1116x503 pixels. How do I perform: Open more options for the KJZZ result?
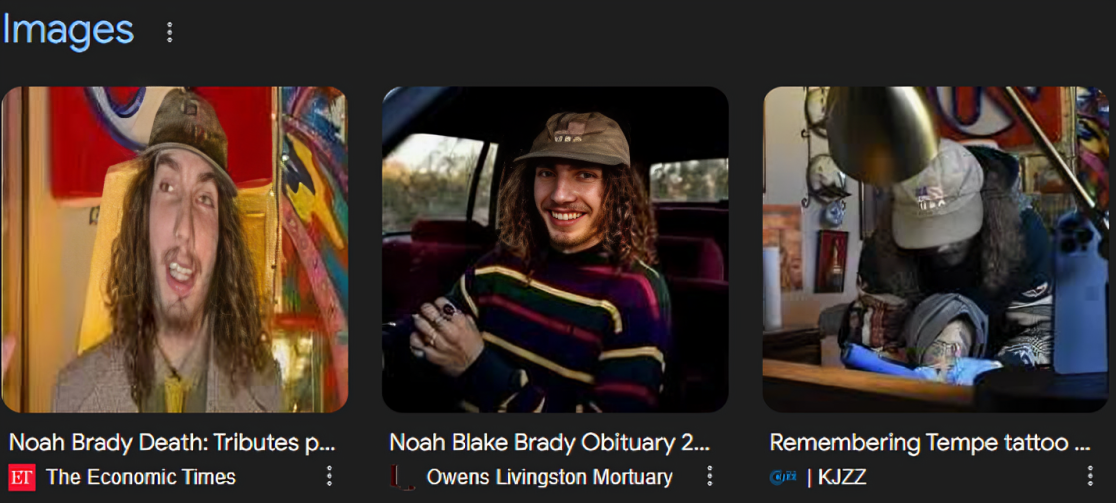(x=1090, y=476)
